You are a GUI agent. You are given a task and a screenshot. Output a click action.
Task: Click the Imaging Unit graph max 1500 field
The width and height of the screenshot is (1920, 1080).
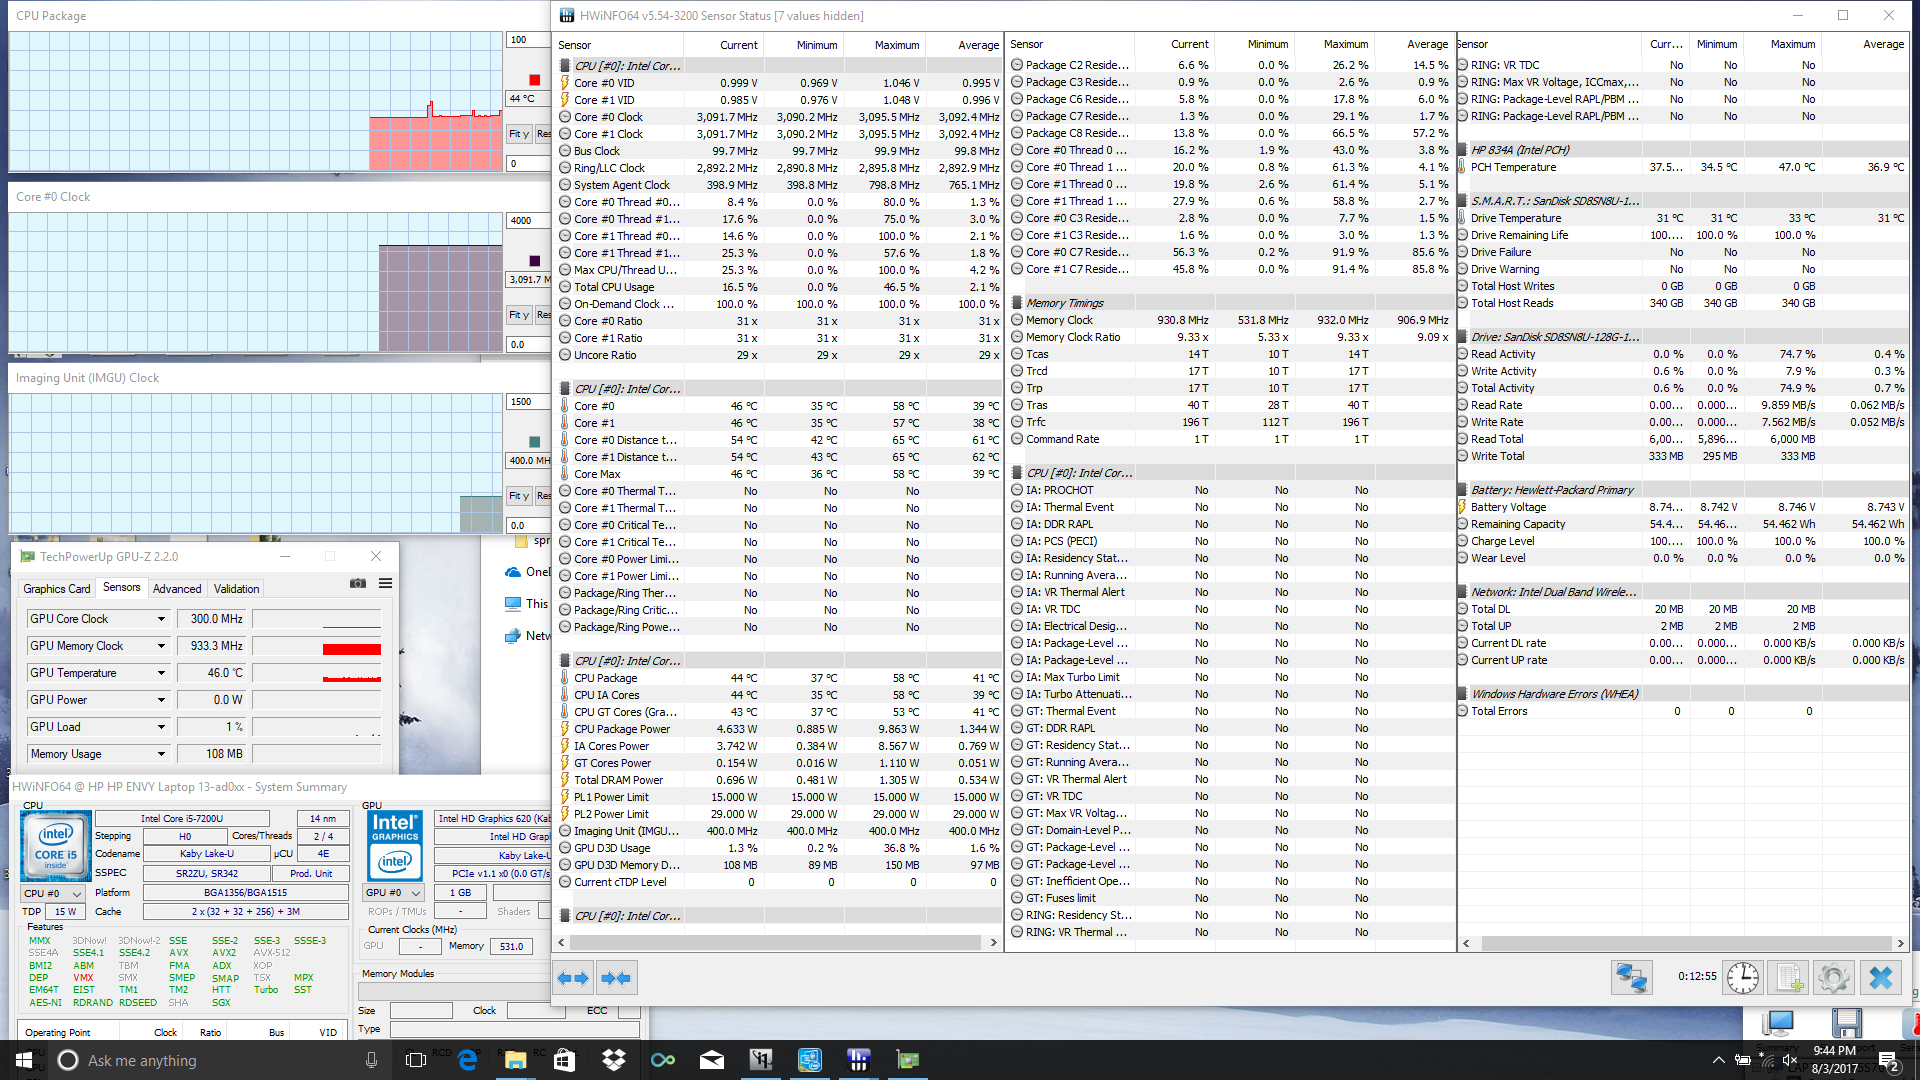tap(528, 402)
